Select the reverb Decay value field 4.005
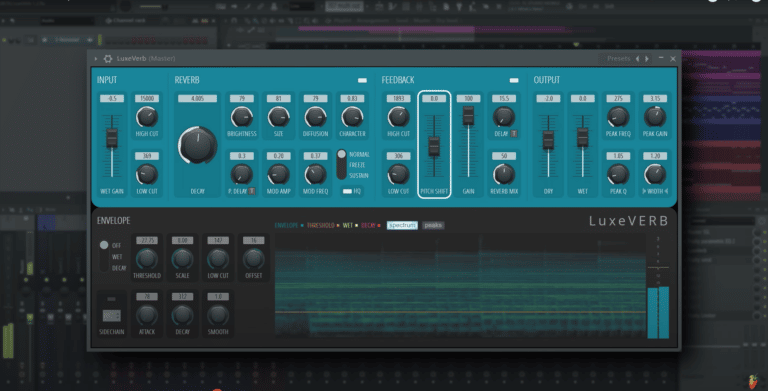 [197, 98]
